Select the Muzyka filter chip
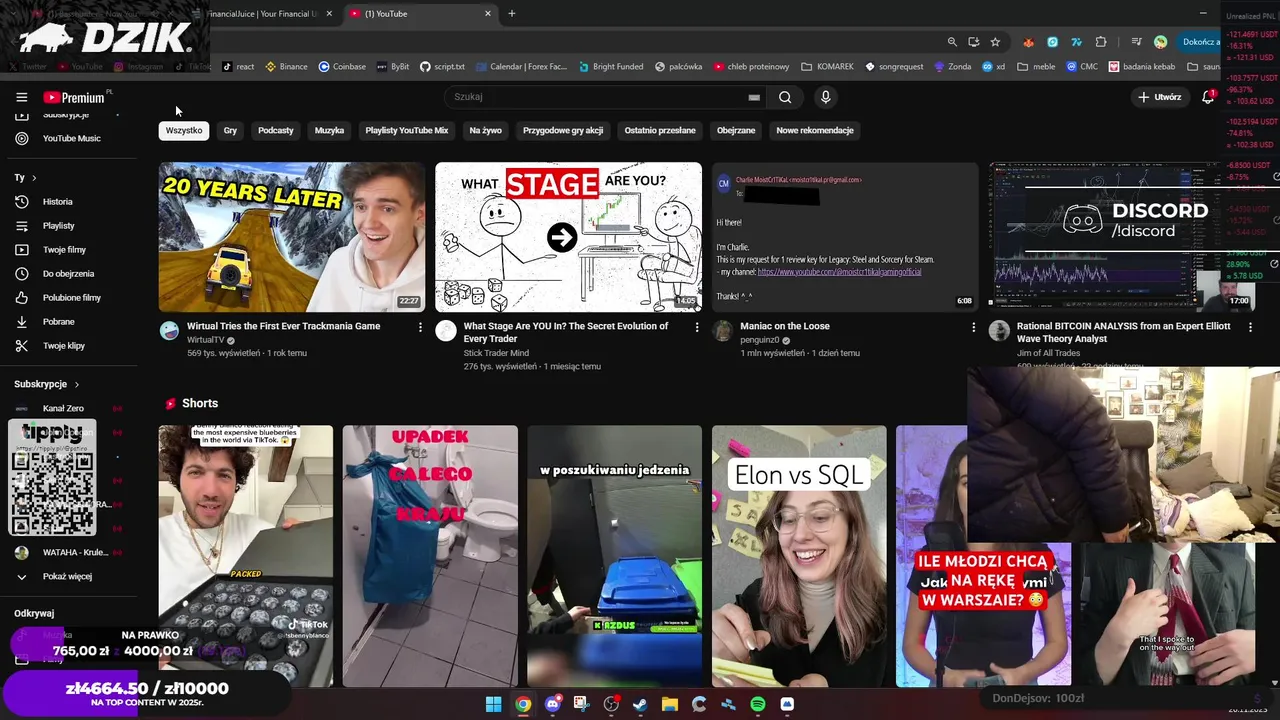Viewport: 1280px width, 720px height. click(x=329, y=130)
